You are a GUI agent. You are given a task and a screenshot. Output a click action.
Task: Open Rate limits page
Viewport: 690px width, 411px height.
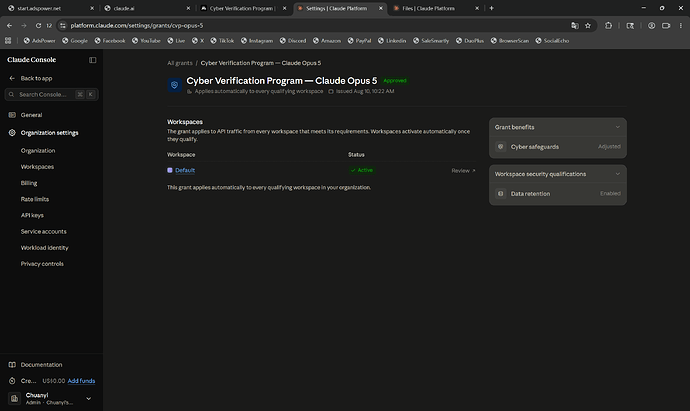(x=35, y=199)
